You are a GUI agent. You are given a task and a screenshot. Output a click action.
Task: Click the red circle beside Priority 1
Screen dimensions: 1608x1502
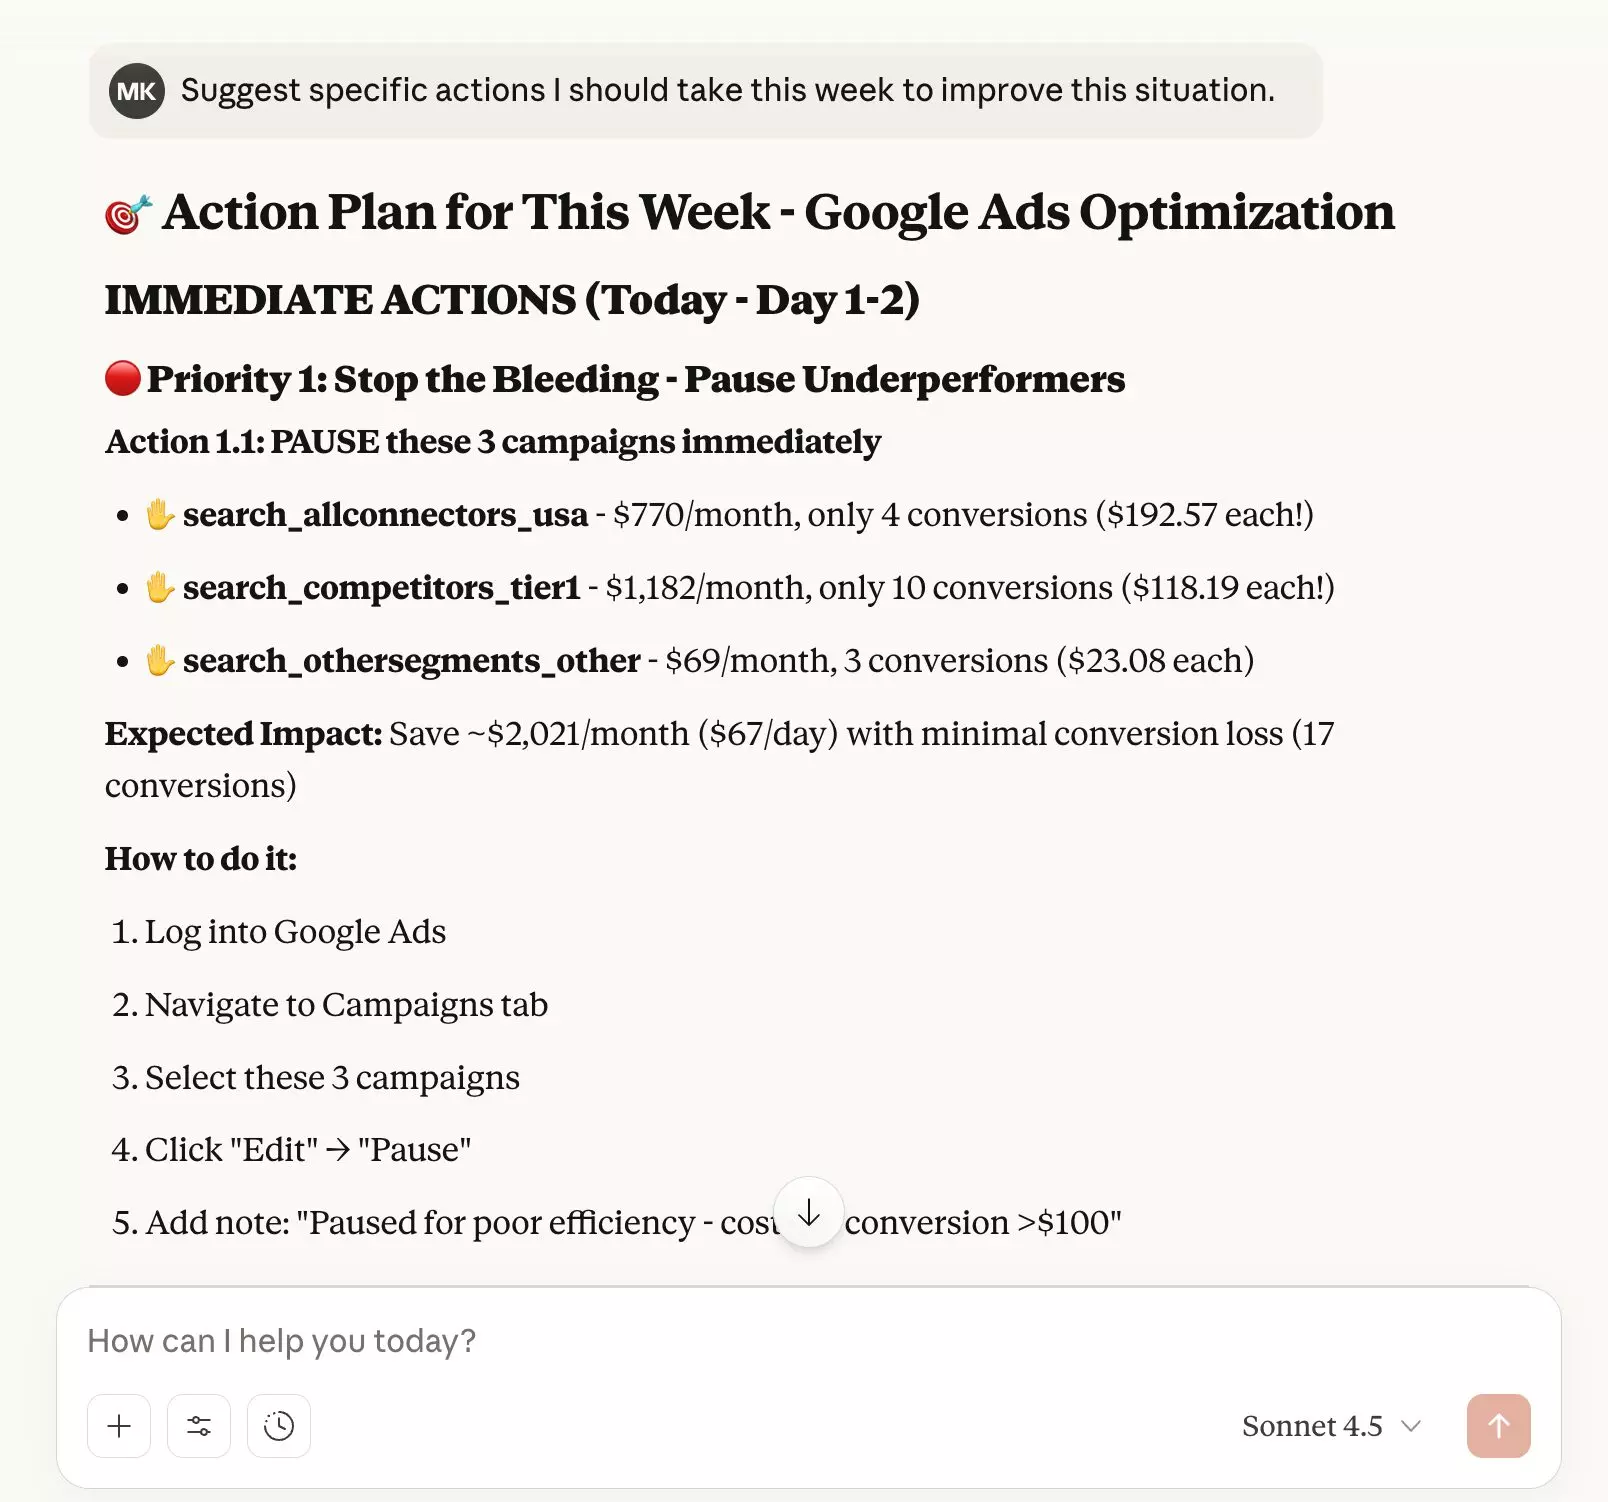tap(123, 379)
